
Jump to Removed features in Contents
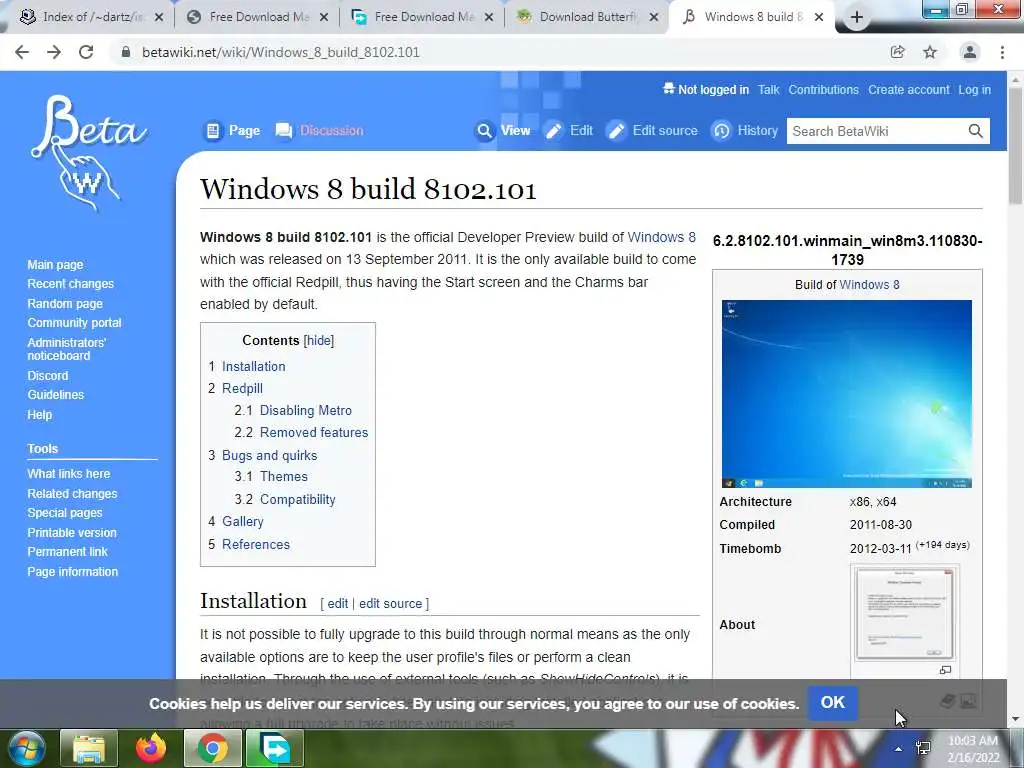pos(314,432)
